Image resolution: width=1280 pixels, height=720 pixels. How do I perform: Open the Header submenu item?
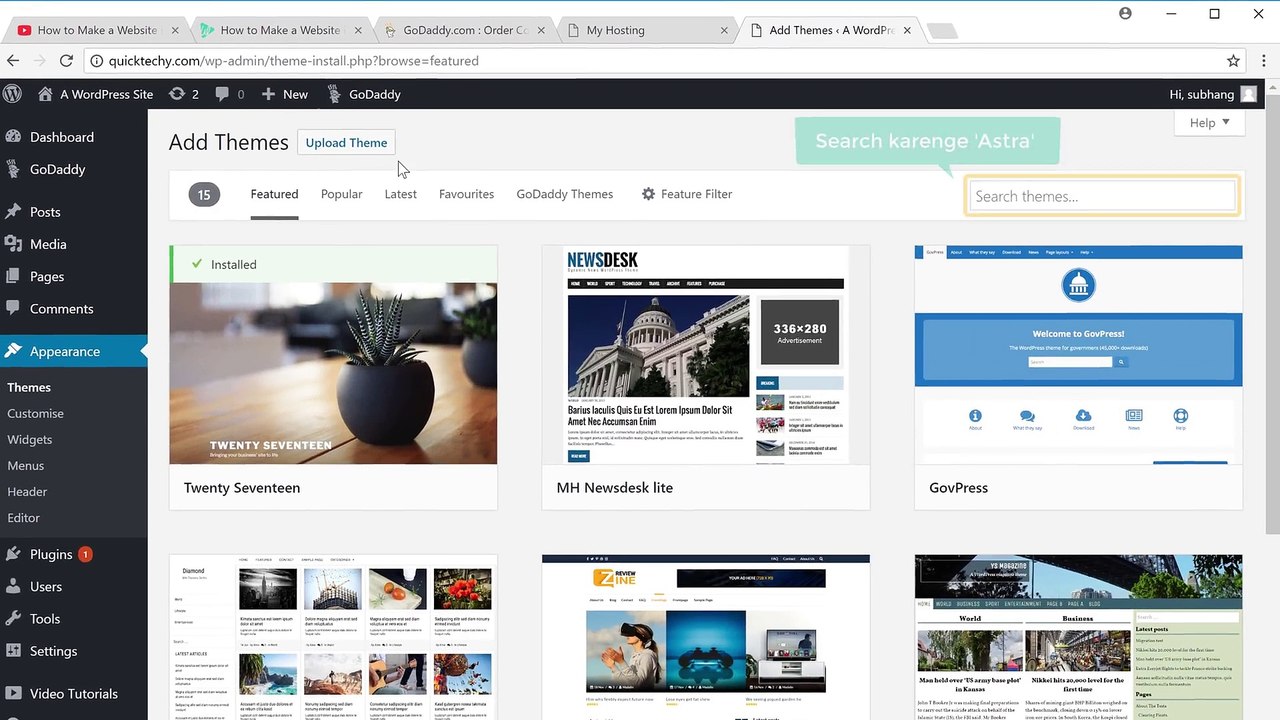pyautogui.click(x=27, y=491)
